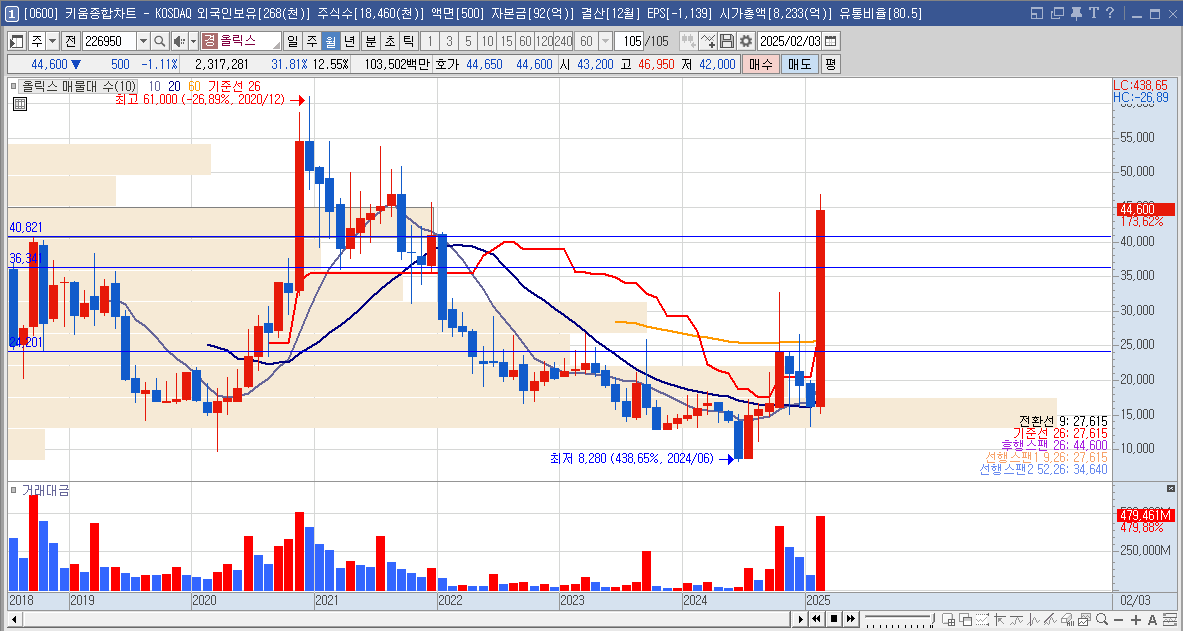
Task: Click the eraser icon in bottom toolbar
Action: pos(1067,620)
